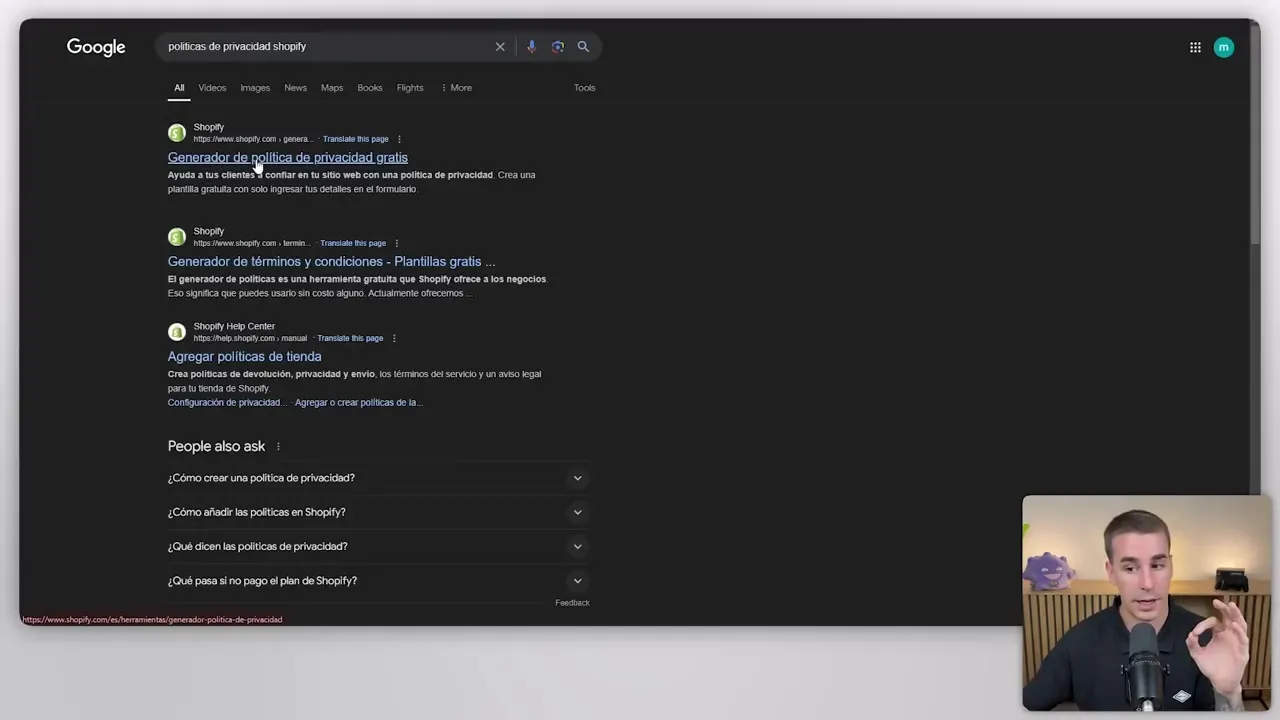
Task: Open 'Agregar políticas de tienda' result
Action: pos(244,356)
